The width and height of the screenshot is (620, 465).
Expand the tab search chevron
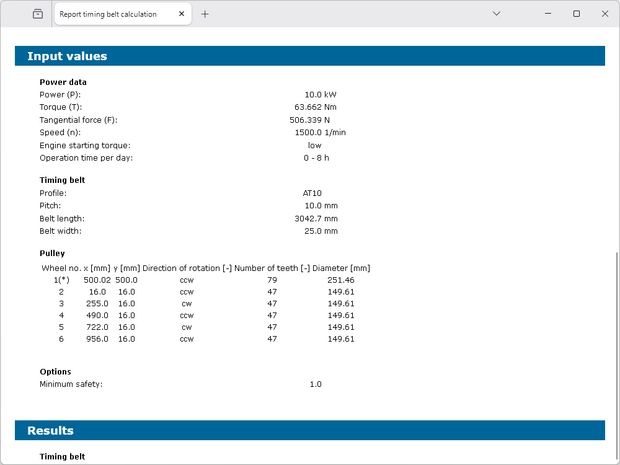[497, 14]
